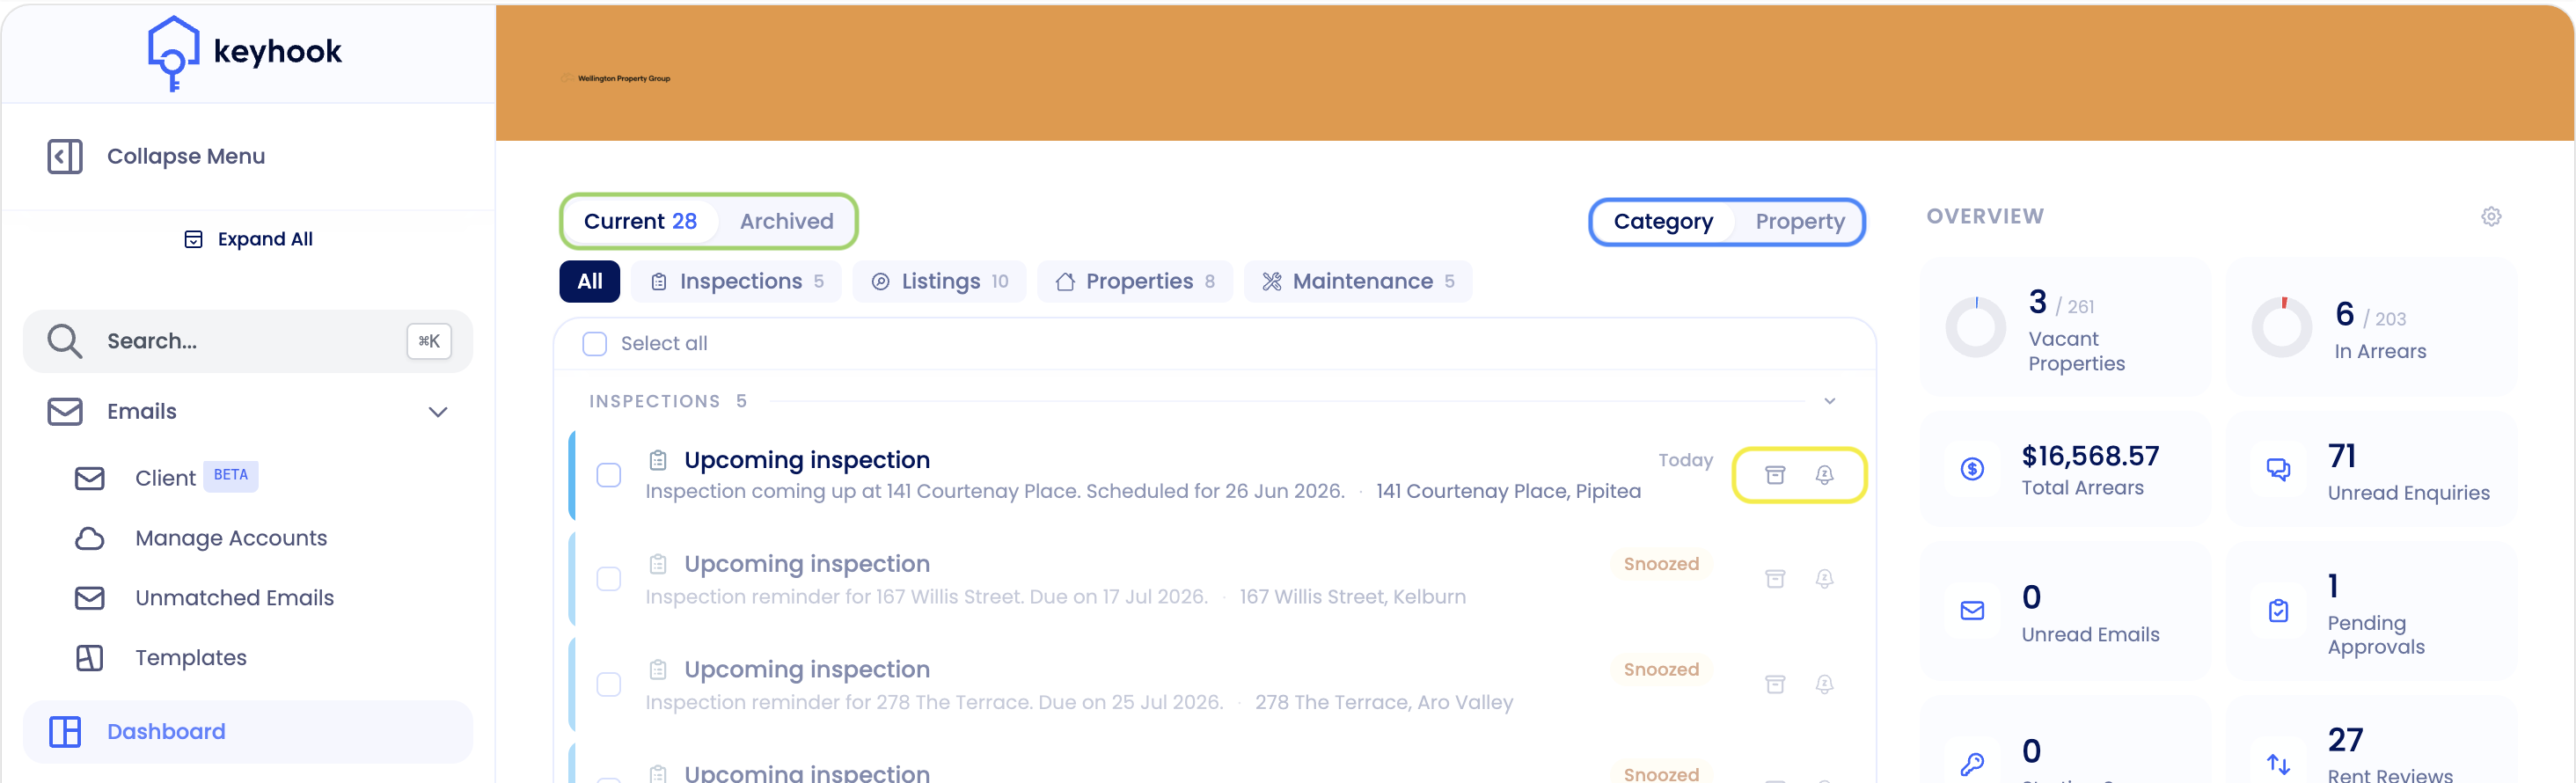
Task: Click the $16,568.57 Total Arrears value
Action: (x=2090, y=456)
